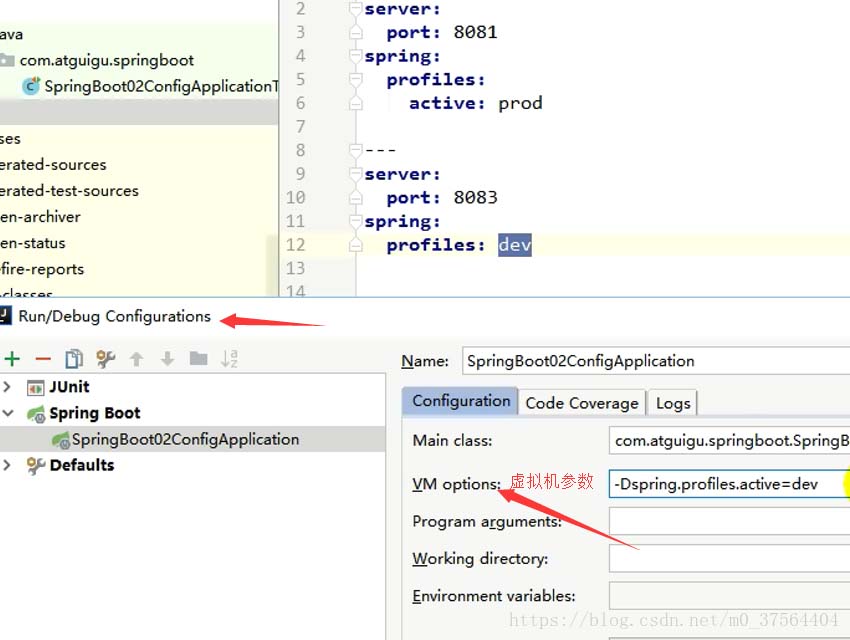Image resolution: width=850 pixels, height=640 pixels.
Task: Click the Main class field
Action: [x=729, y=441]
